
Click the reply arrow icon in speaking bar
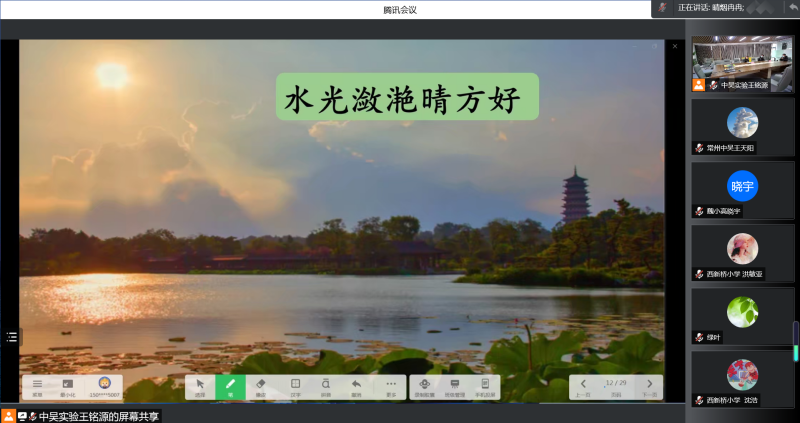793,7
